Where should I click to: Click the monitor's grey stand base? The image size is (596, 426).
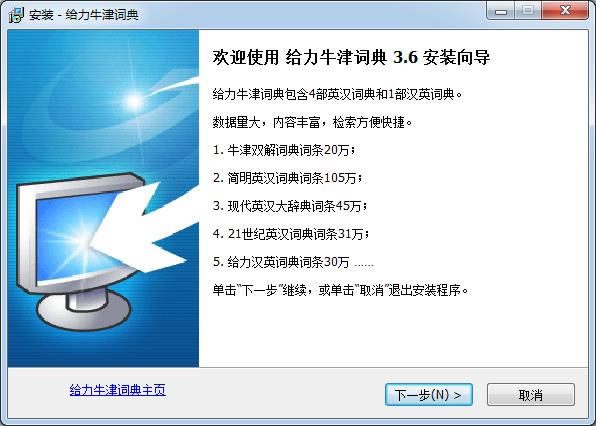[84, 312]
